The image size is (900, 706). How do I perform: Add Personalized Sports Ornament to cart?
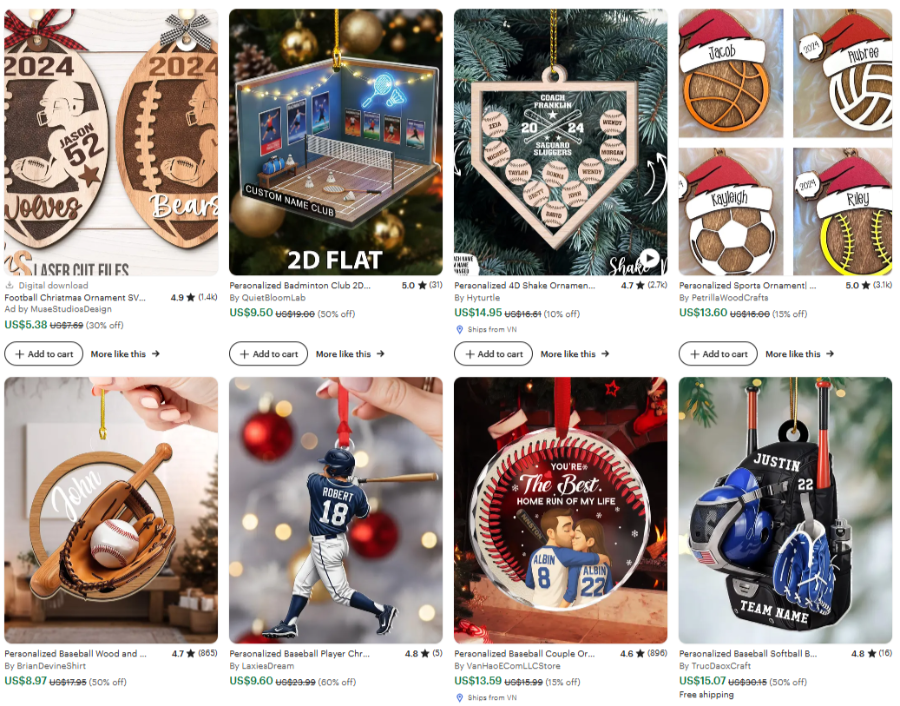coord(718,354)
